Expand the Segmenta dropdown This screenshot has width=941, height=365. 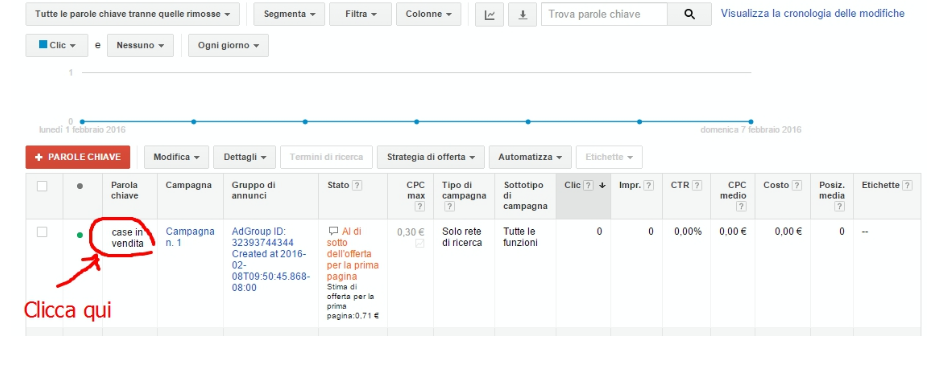[289, 14]
